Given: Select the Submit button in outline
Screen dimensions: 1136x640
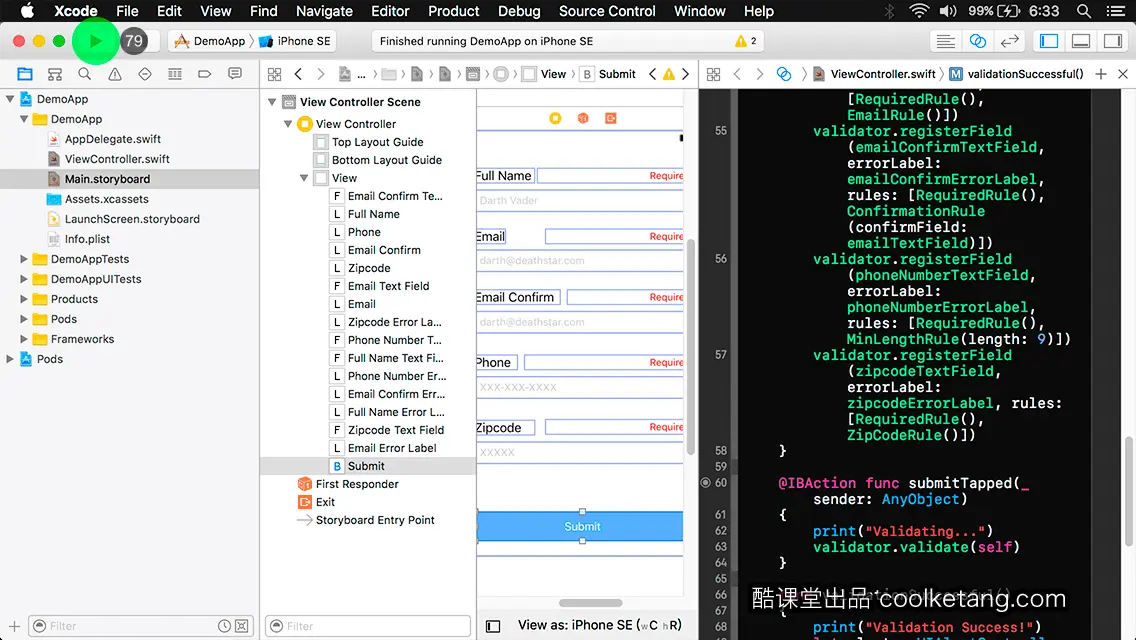Looking at the screenshot, I should coord(367,466).
